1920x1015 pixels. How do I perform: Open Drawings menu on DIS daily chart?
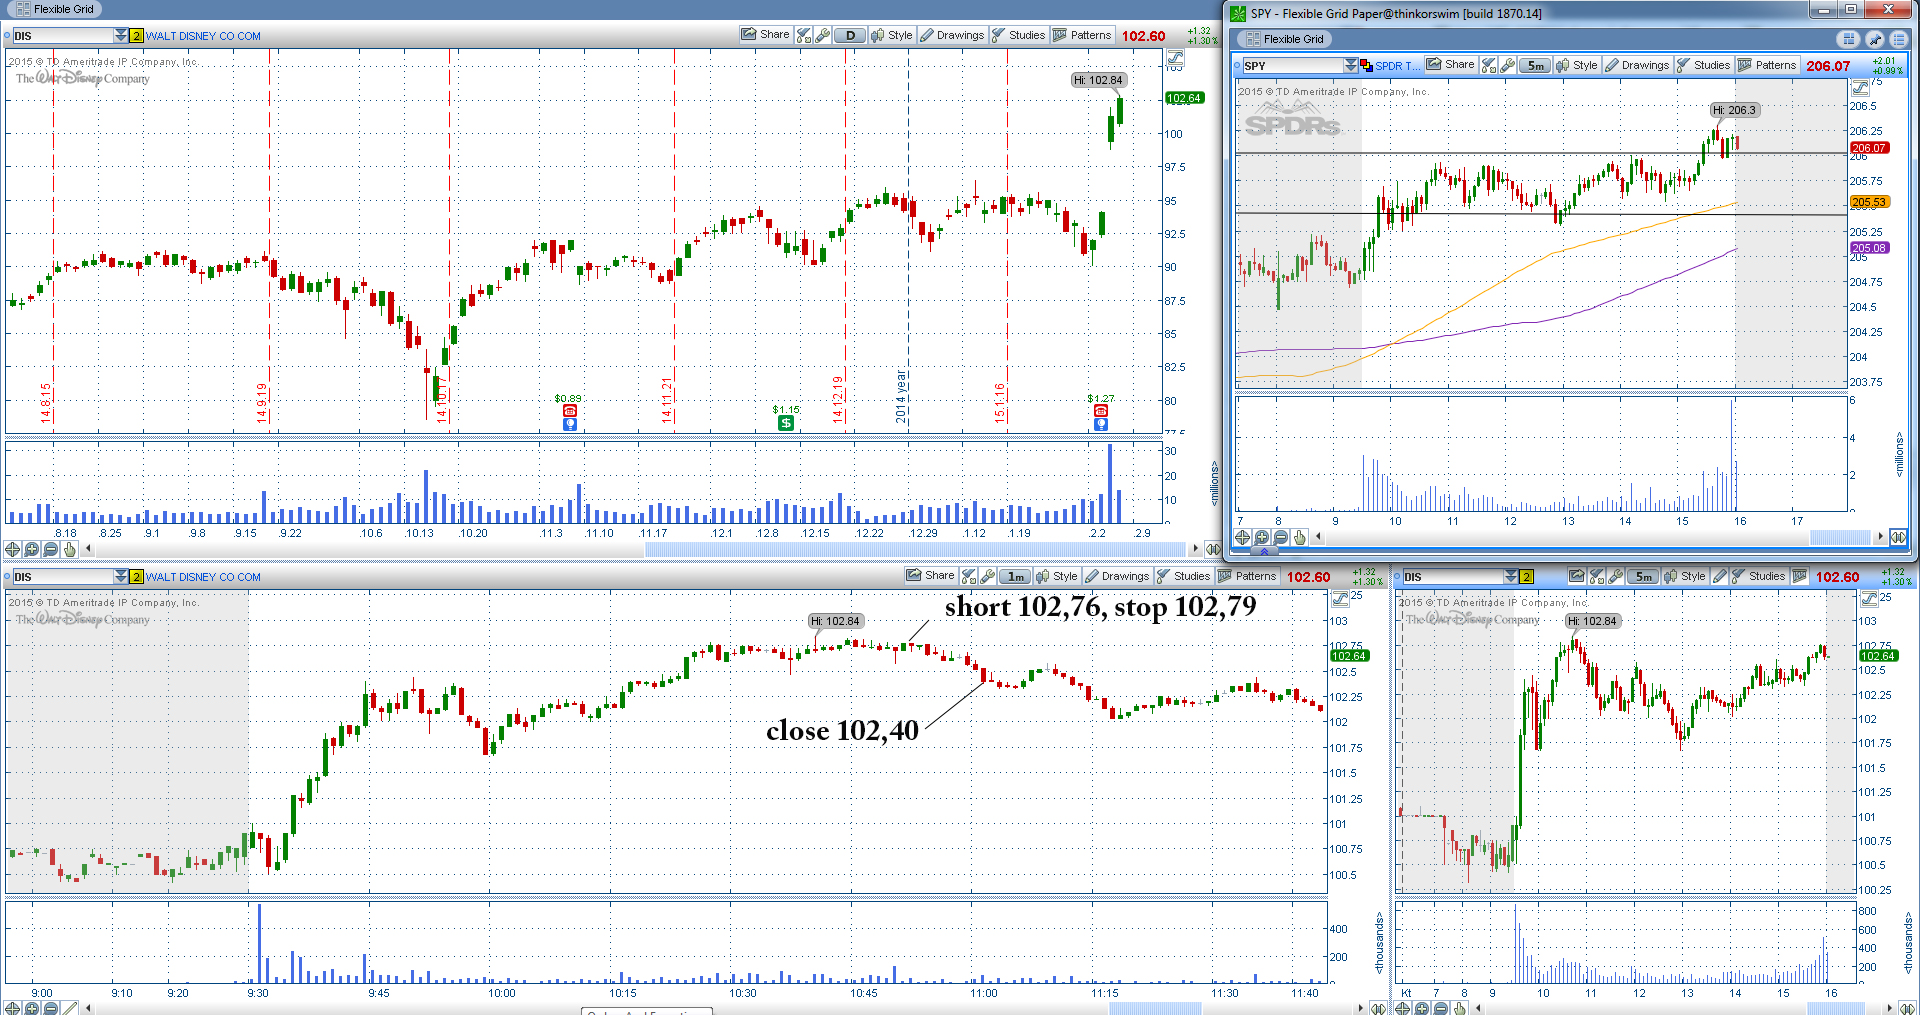(x=952, y=35)
